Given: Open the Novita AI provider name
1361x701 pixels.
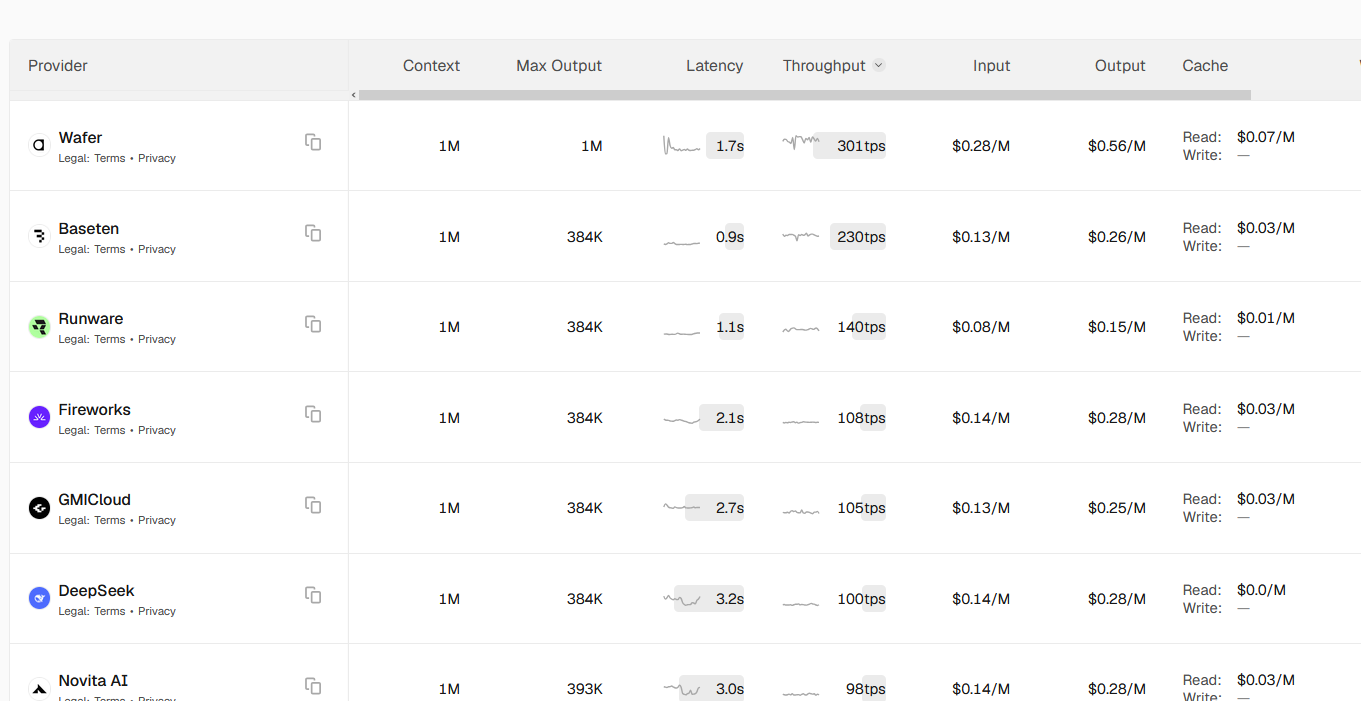Looking at the screenshot, I should pos(94,681).
